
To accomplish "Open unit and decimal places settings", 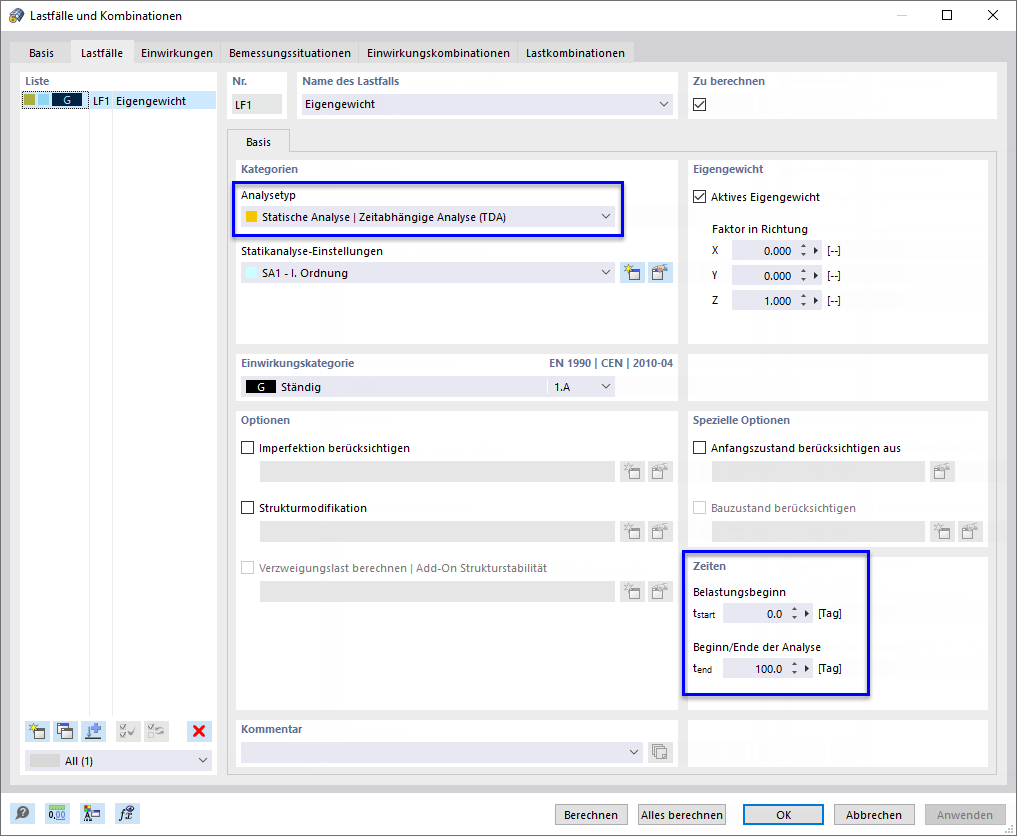I will (x=57, y=813).
